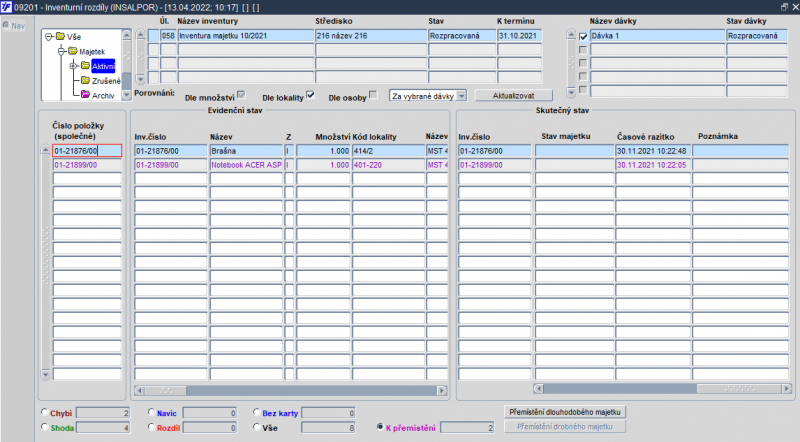Collapse the Vše tree node
Screen dimensions: 800x442
(x=49, y=37)
